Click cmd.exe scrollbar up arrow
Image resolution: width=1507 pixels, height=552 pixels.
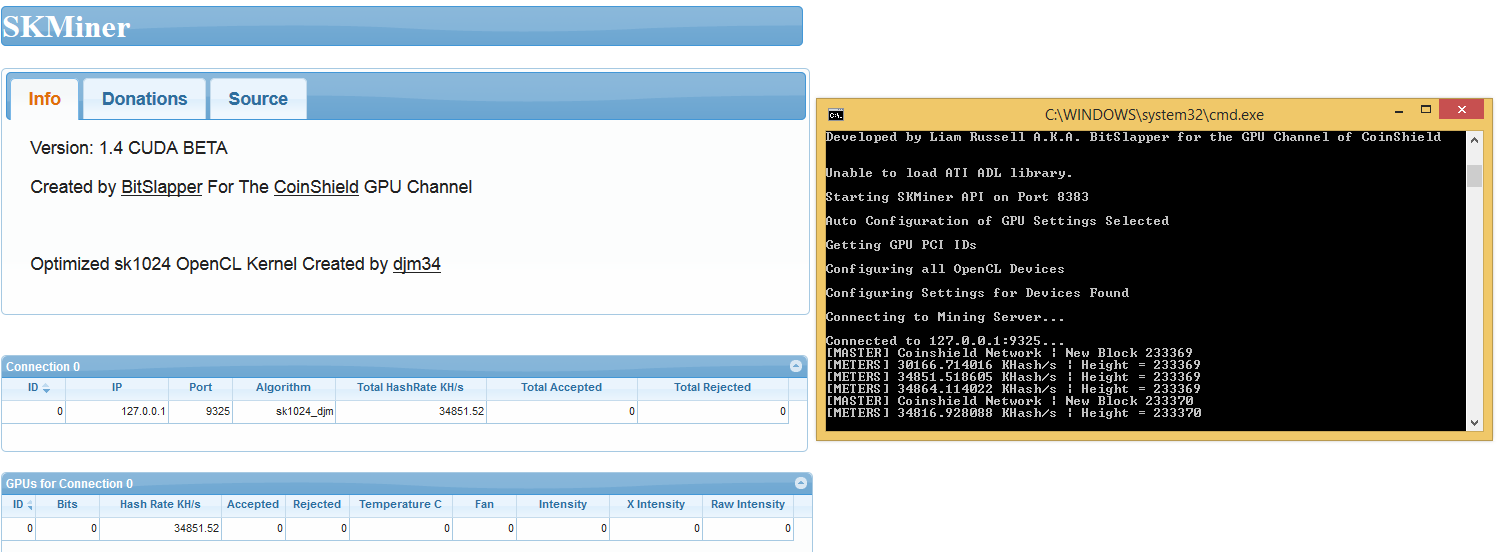(1474, 140)
